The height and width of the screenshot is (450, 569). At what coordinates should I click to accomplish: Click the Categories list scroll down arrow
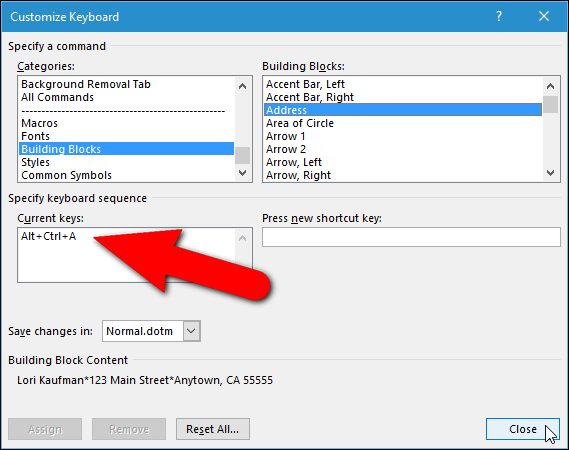click(242, 173)
